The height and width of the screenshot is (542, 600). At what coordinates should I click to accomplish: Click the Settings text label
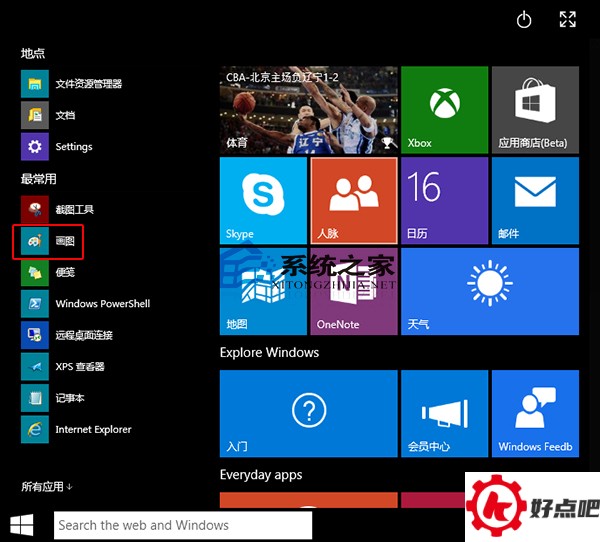point(74,147)
